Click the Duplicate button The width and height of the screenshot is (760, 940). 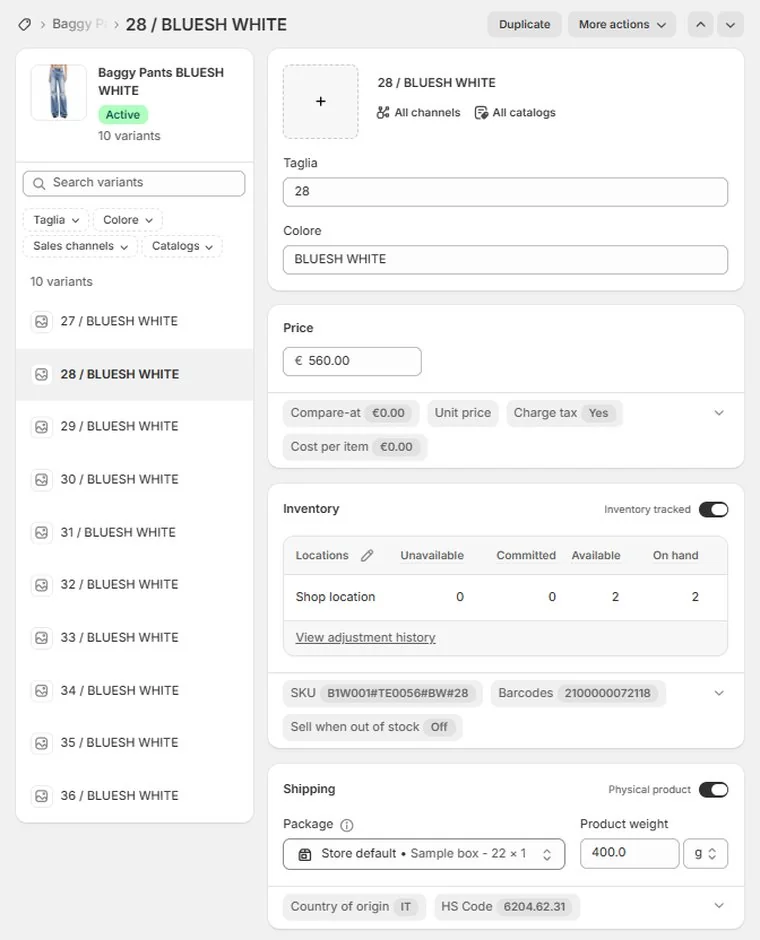coord(524,25)
